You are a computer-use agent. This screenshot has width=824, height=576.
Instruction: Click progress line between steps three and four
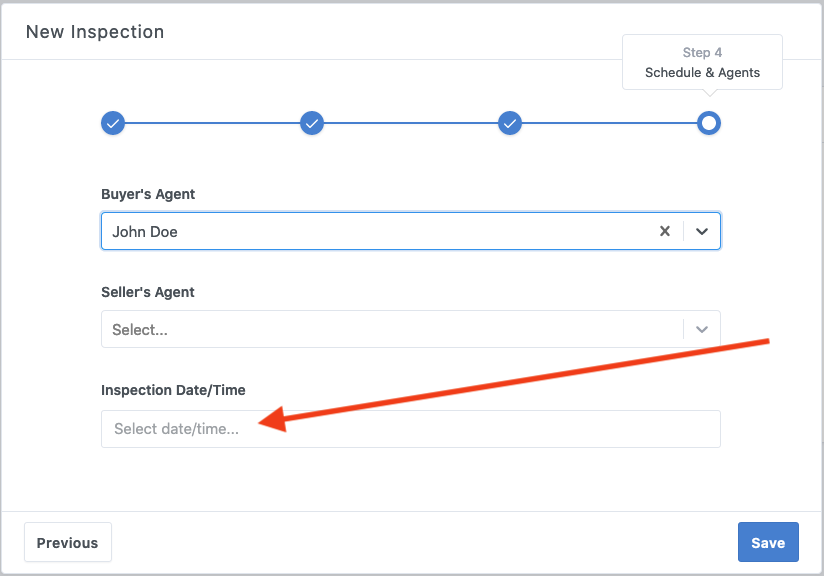609,123
